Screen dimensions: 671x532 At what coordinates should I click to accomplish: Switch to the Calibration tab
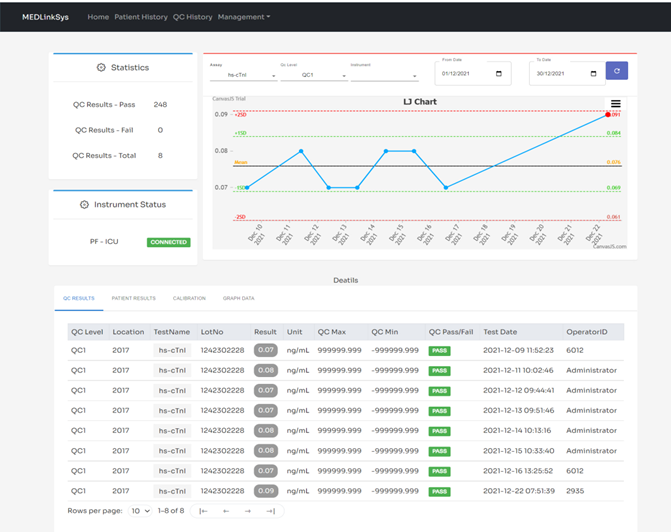(188, 298)
